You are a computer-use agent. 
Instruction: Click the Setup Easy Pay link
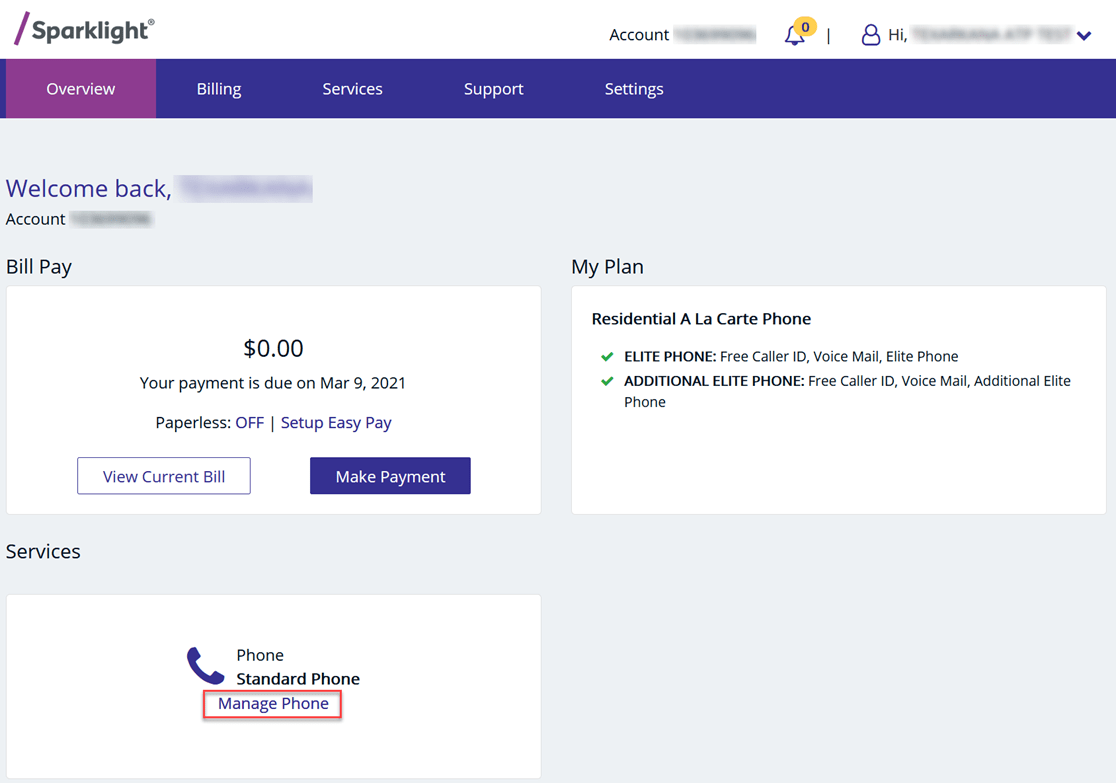click(336, 422)
